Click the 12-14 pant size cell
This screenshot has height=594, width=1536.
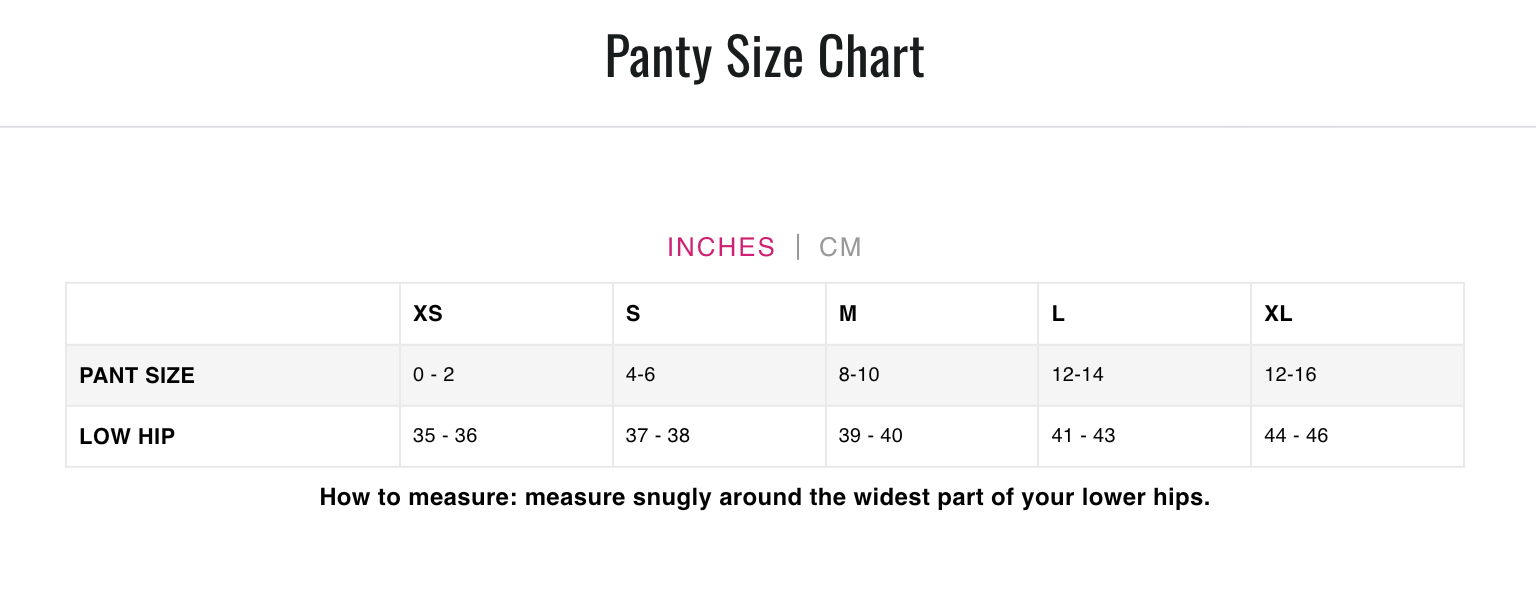(x=1145, y=376)
